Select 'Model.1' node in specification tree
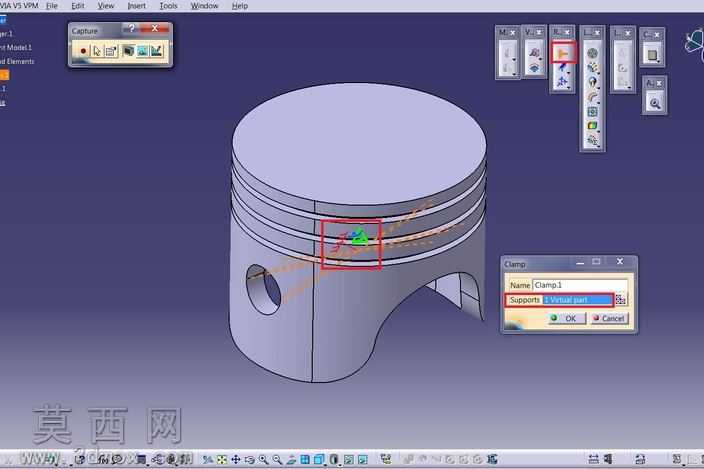The height and width of the screenshot is (469, 704). (x=16, y=47)
